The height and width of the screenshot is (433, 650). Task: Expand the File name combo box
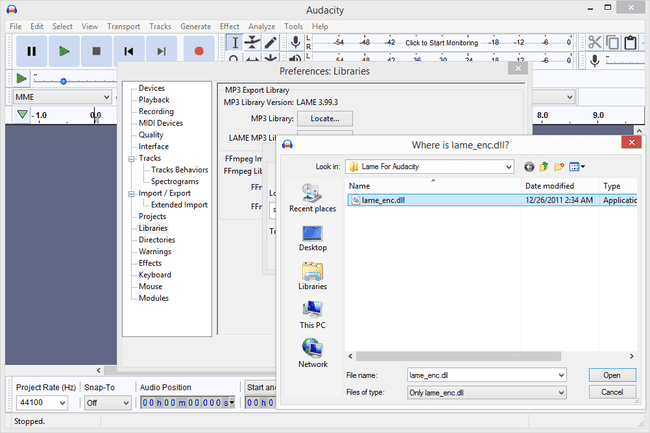[x=561, y=375]
